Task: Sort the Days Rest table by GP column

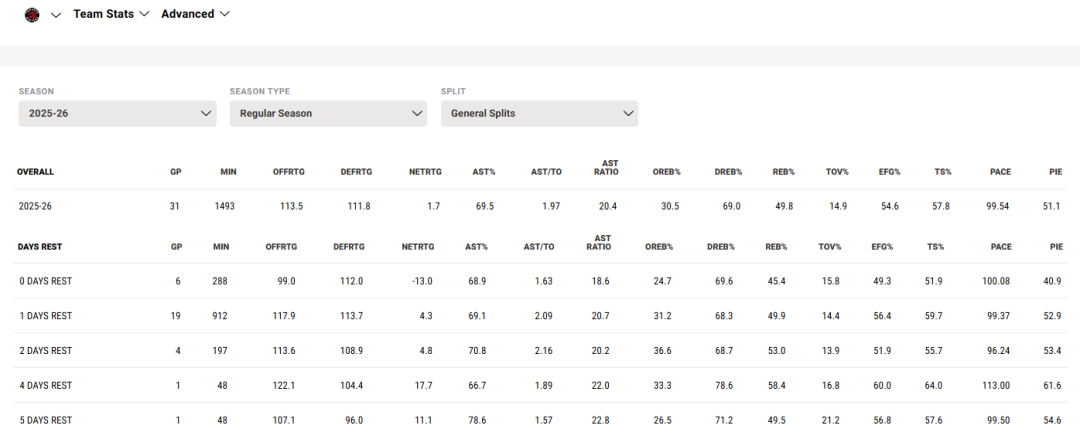Action: 178,246
